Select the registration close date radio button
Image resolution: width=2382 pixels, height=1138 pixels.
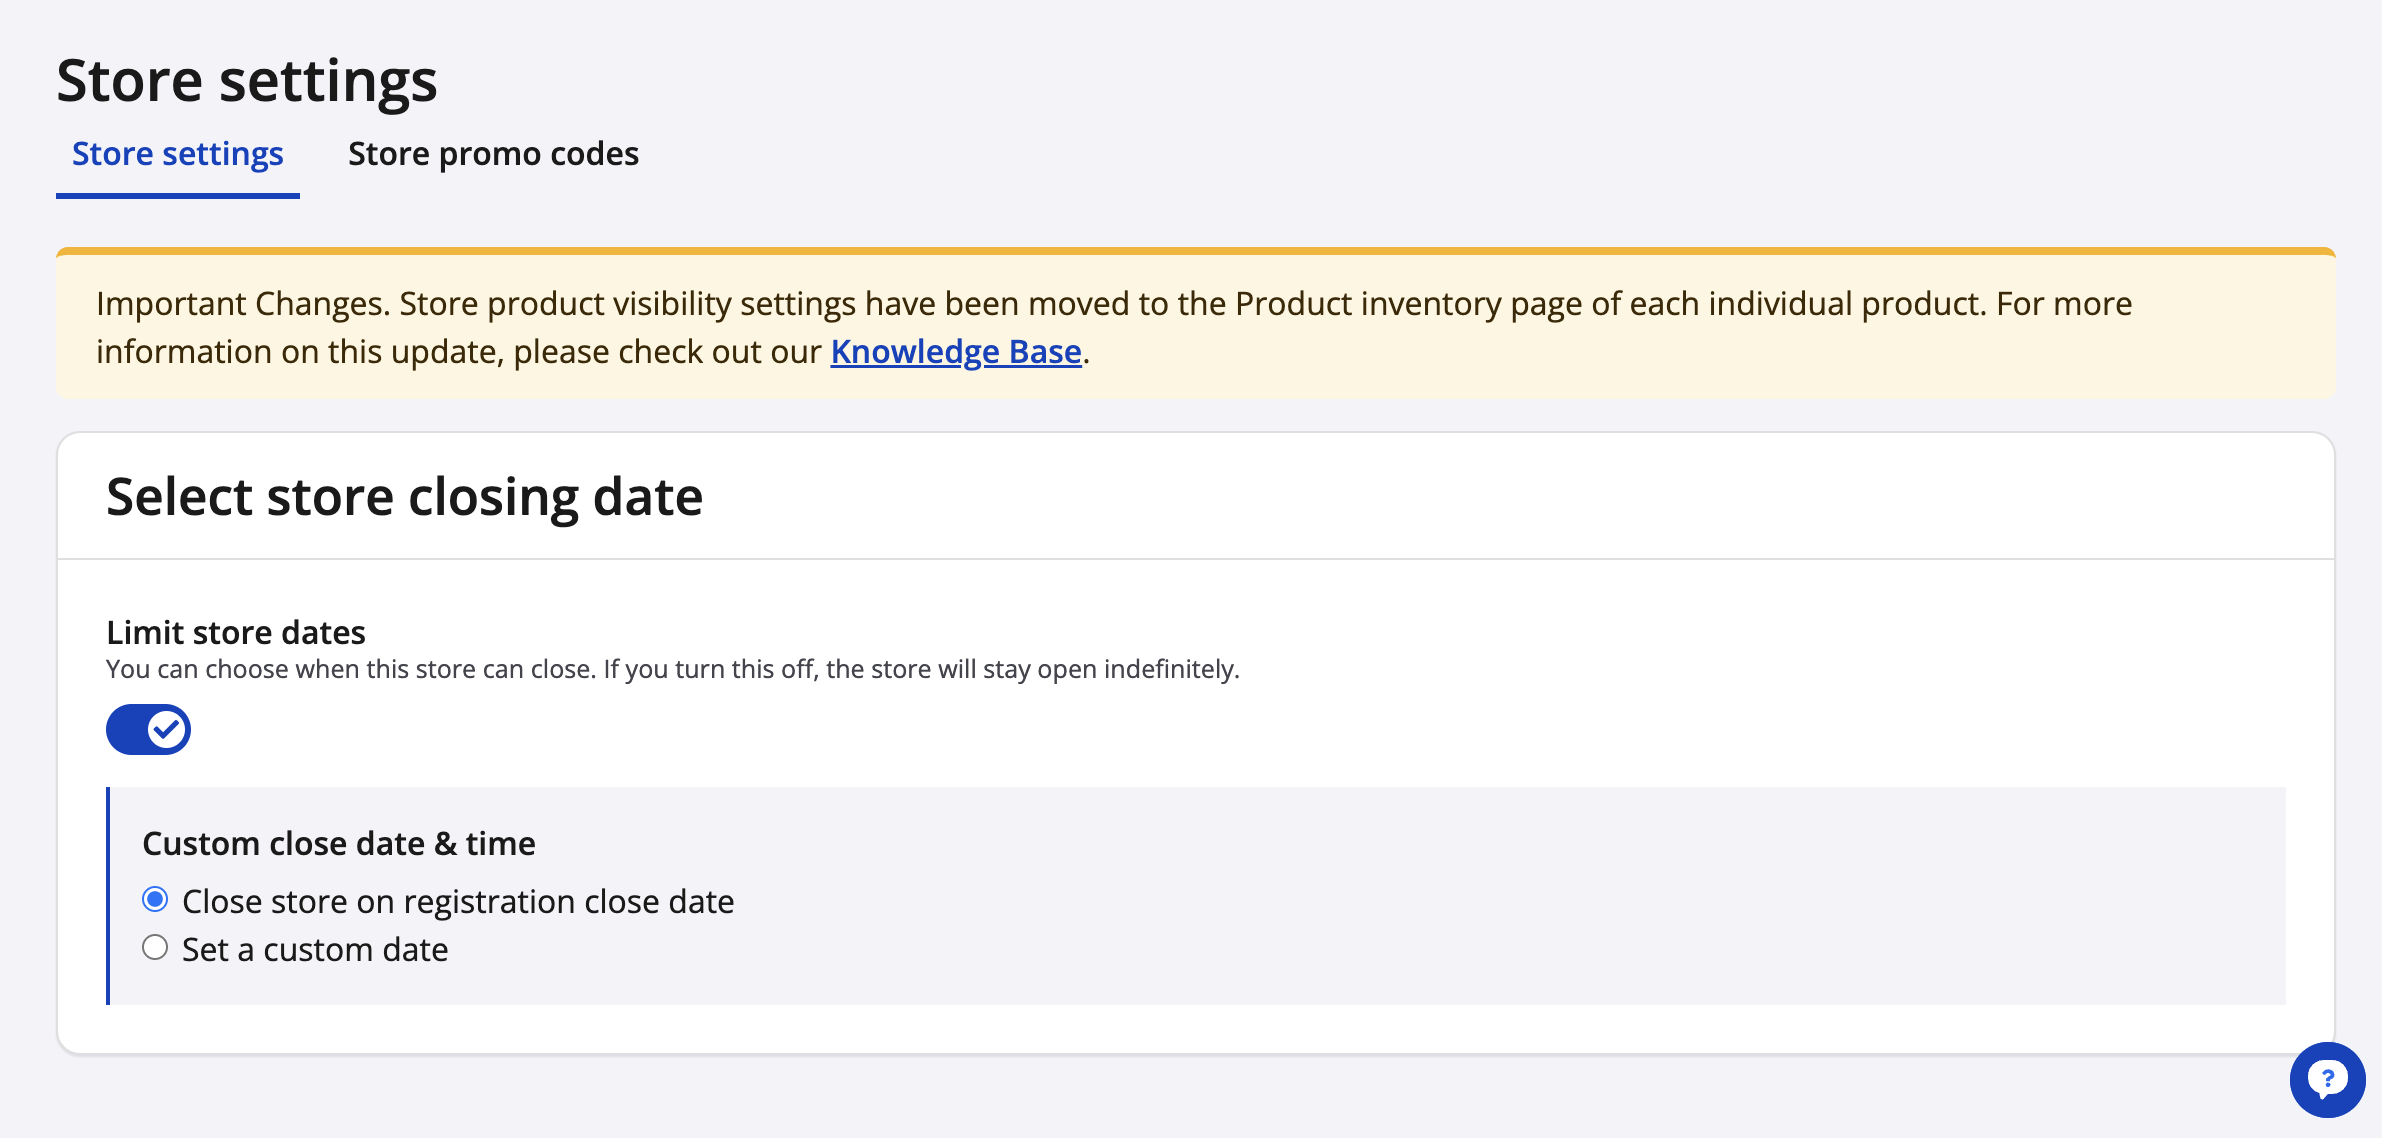[155, 900]
